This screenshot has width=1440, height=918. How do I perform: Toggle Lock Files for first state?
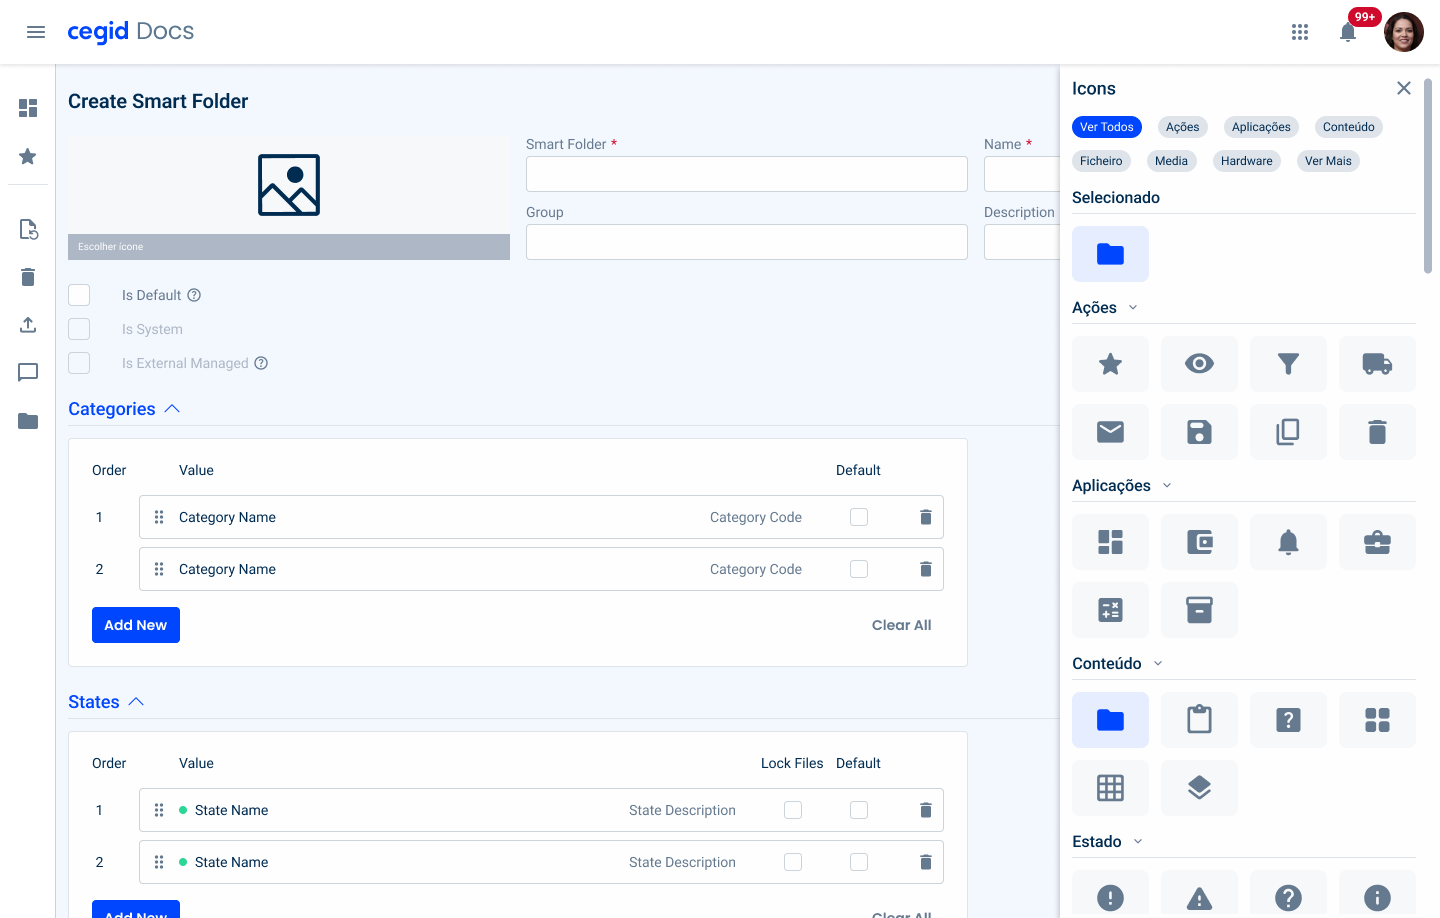point(793,810)
